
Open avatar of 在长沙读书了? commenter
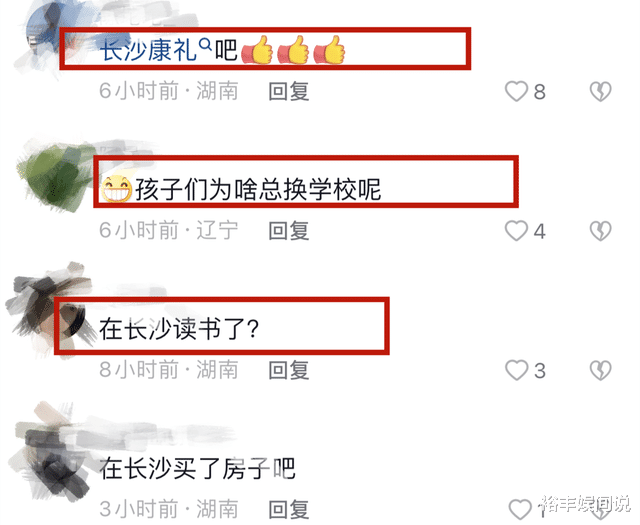click(49, 310)
